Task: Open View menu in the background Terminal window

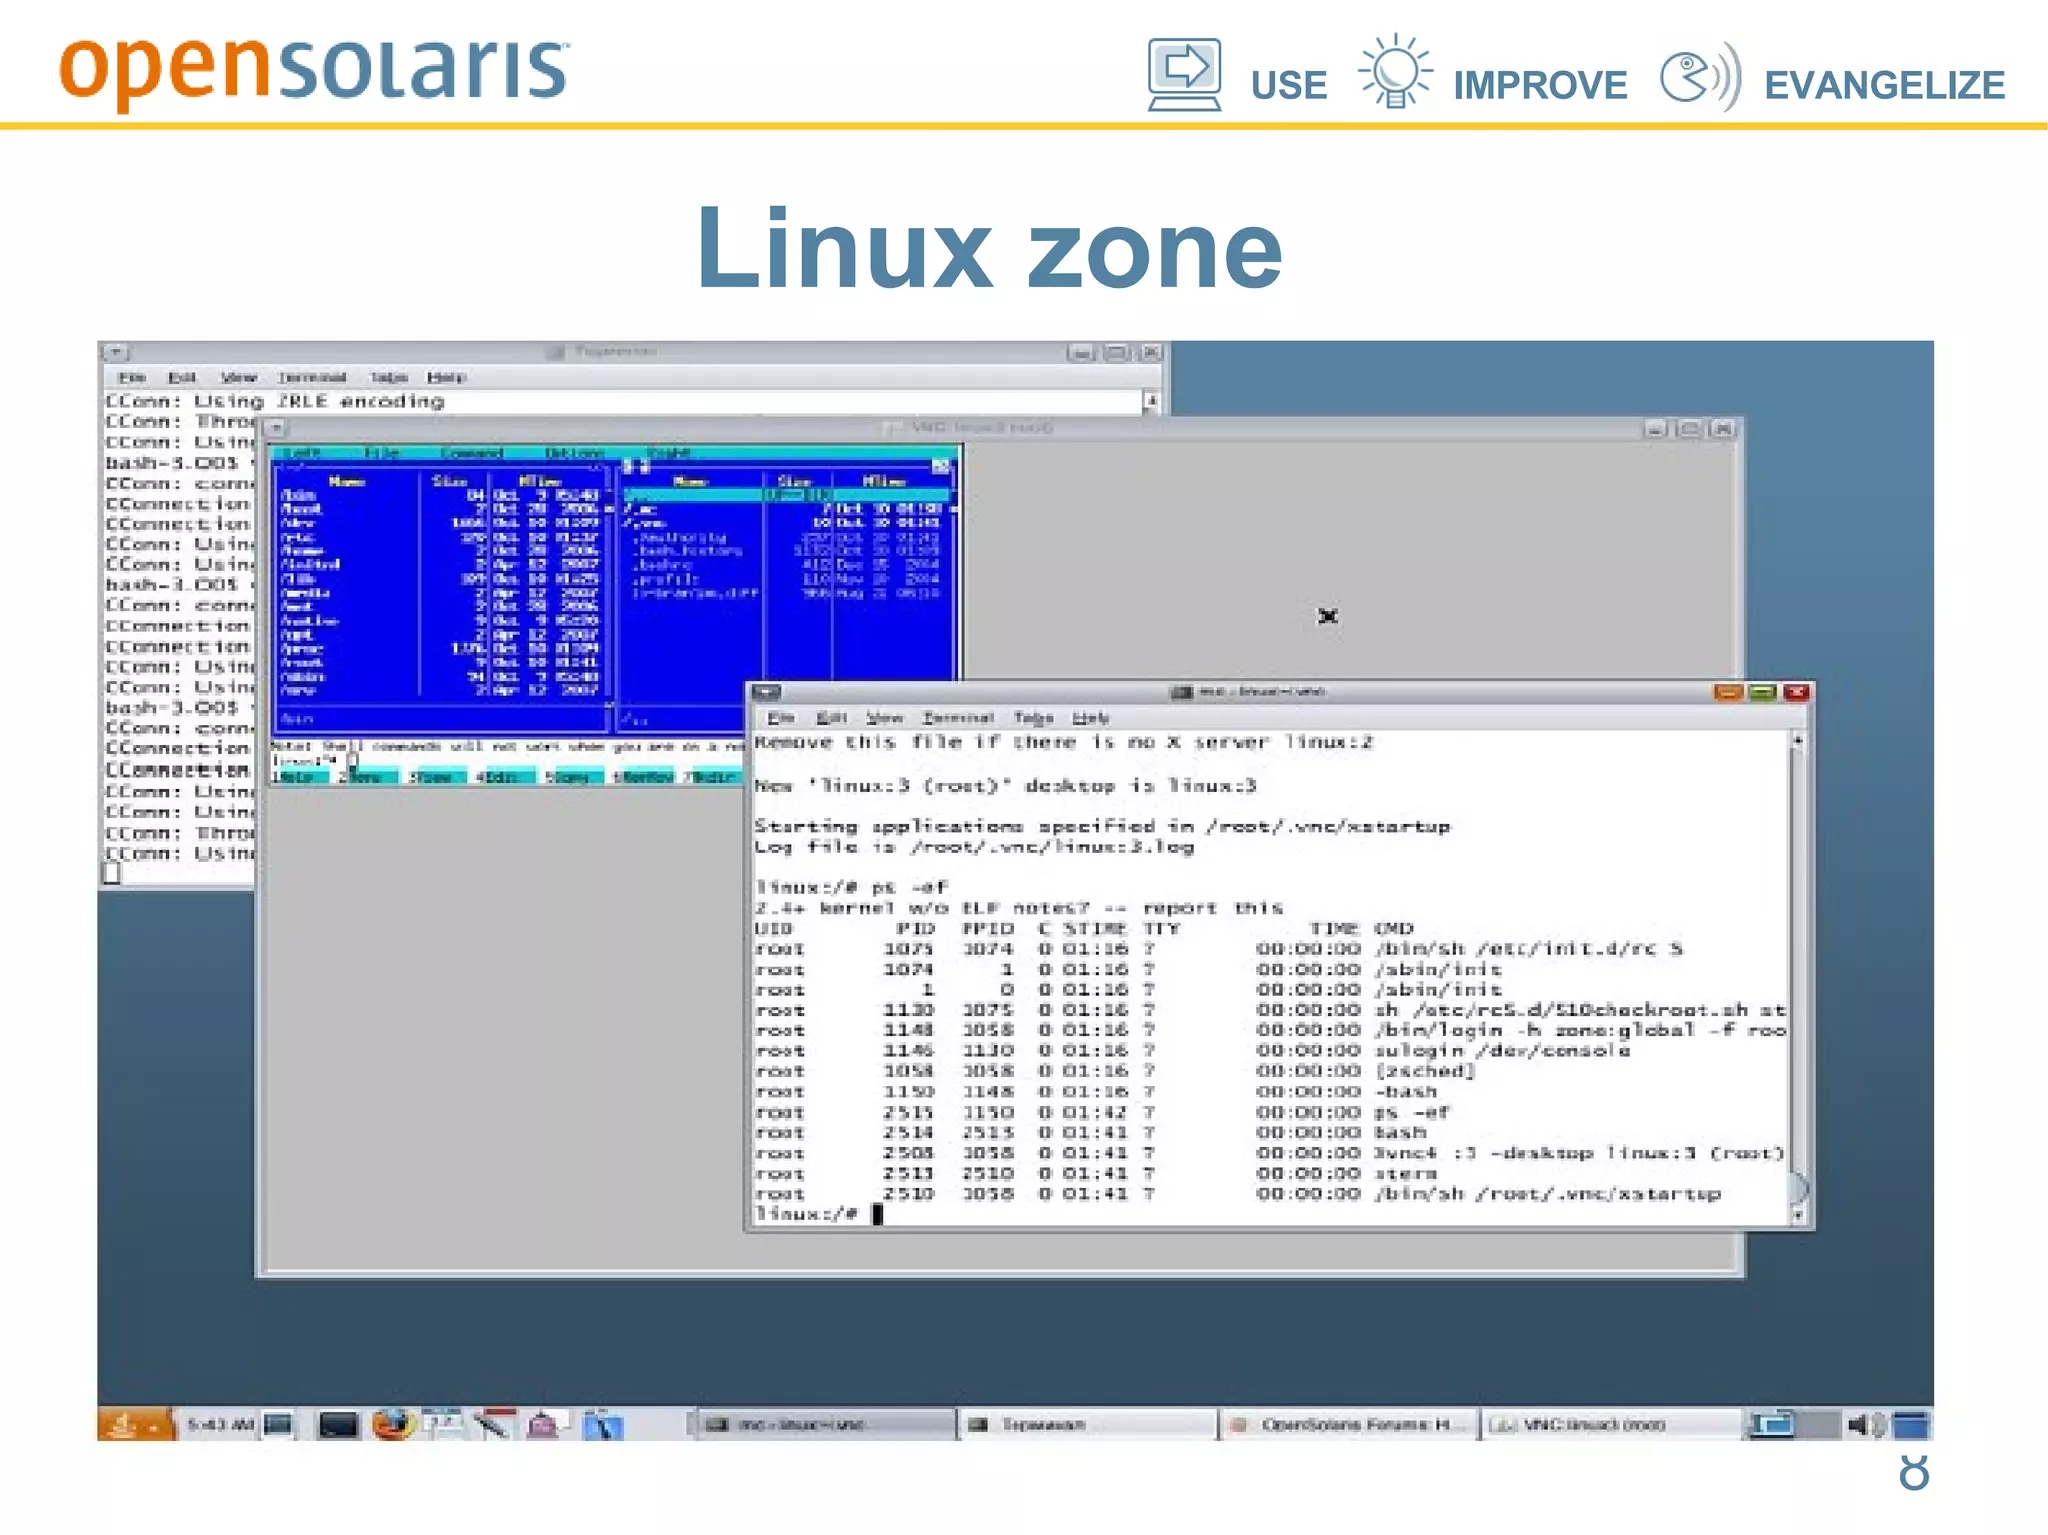Action: pyautogui.click(x=239, y=377)
